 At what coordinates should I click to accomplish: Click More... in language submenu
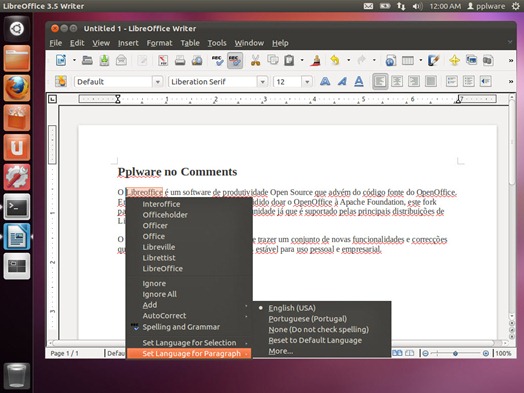pos(281,351)
